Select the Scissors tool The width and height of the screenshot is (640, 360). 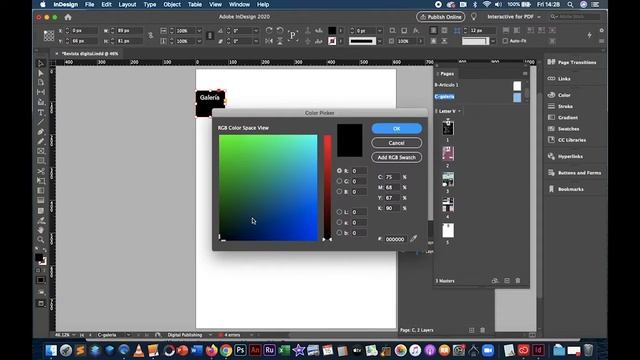tap(41, 171)
